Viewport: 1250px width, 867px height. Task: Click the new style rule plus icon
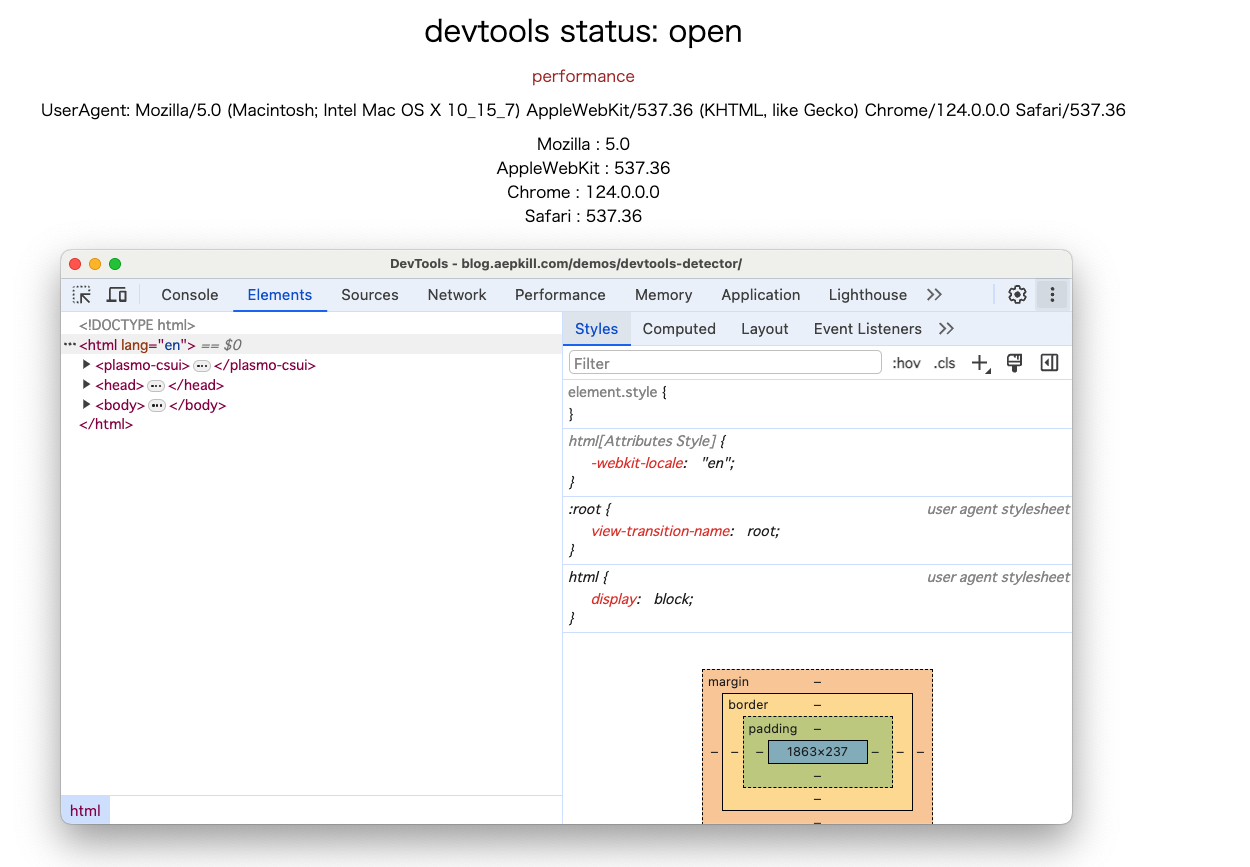[980, 363]
